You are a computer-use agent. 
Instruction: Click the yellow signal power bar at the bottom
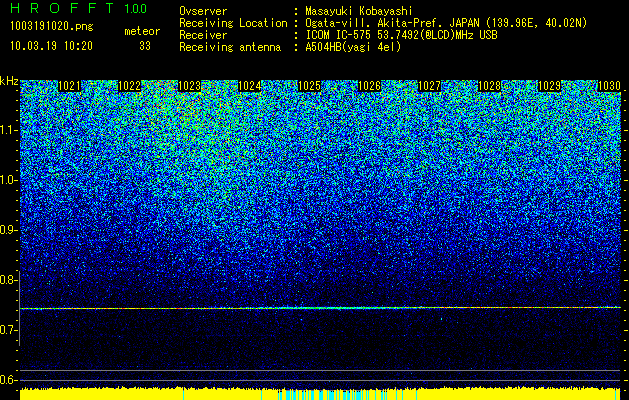pos(320,394)
